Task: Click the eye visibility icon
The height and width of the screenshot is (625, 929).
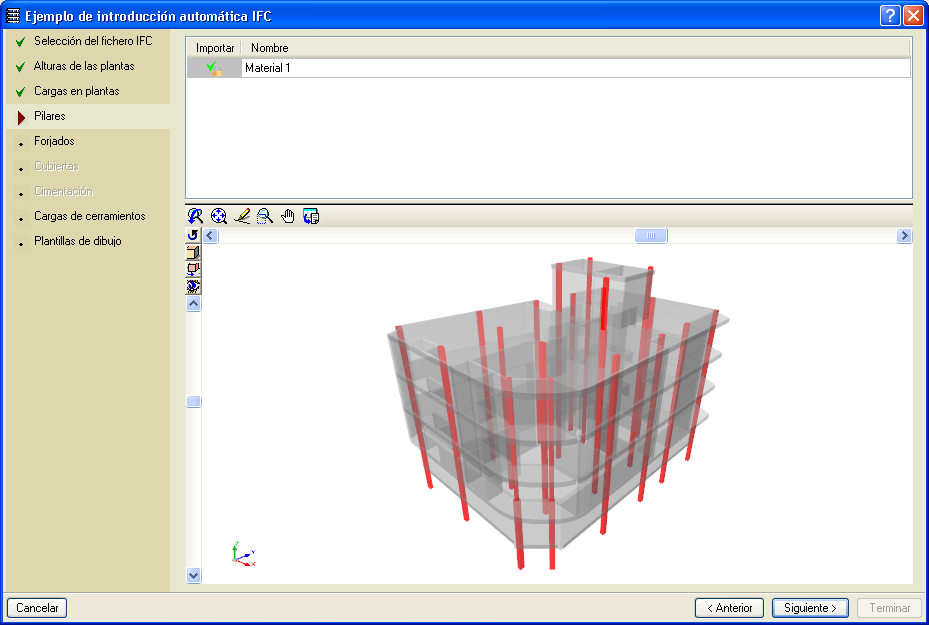Action: pos(194,286)
